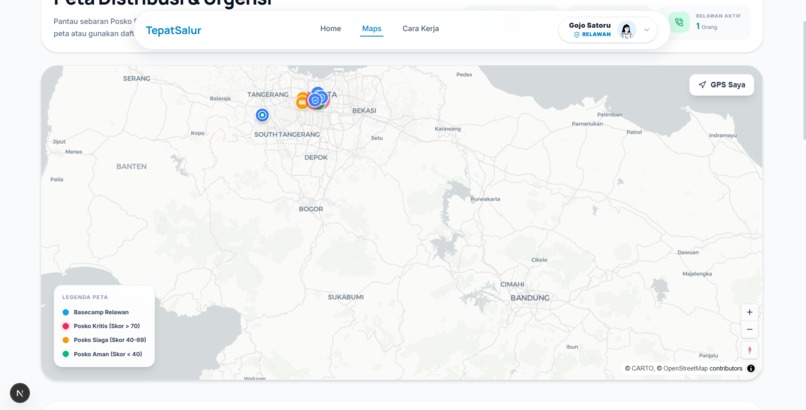This screenshot has height=410, width=806.
Task: Click the Relawan Aktif count text
Action: tap(707, 27)
